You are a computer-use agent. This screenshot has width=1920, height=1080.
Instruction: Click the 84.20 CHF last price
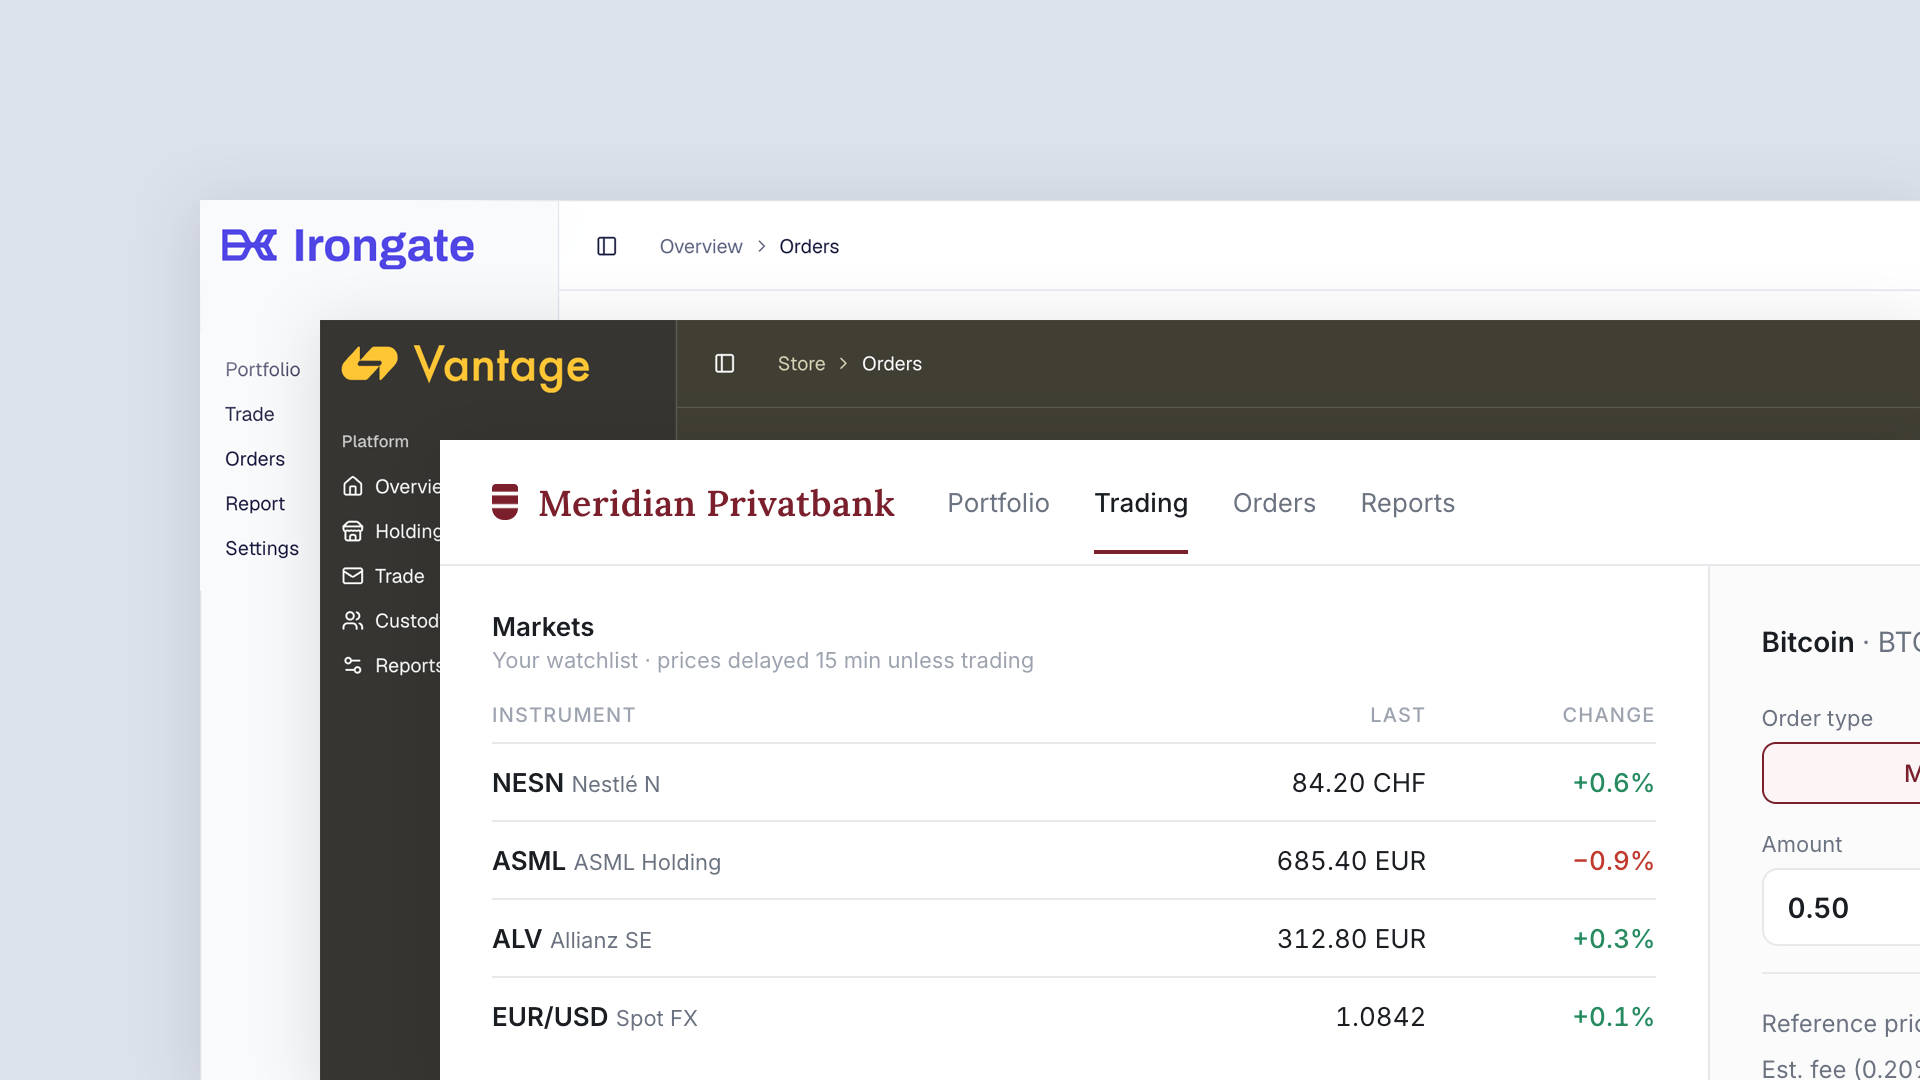1358,783
